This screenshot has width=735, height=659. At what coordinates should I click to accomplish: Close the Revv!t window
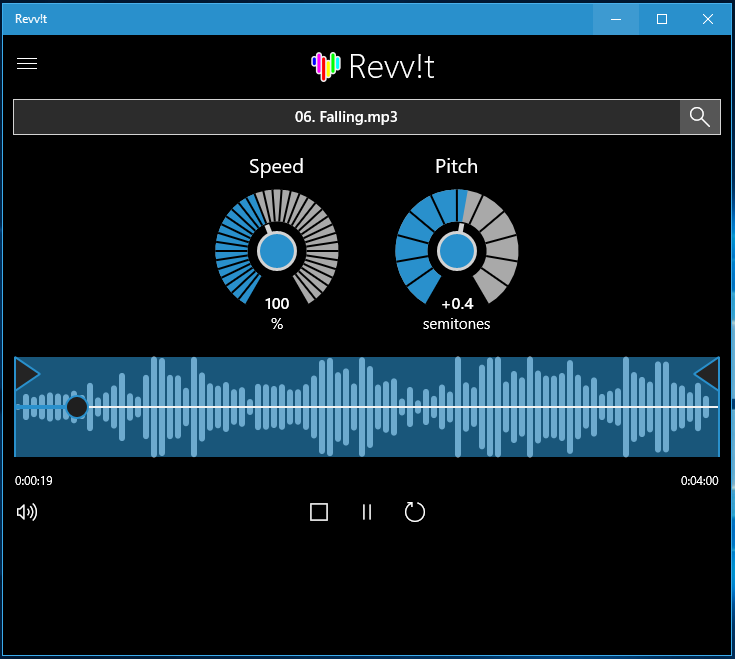[x=708, y=19]
